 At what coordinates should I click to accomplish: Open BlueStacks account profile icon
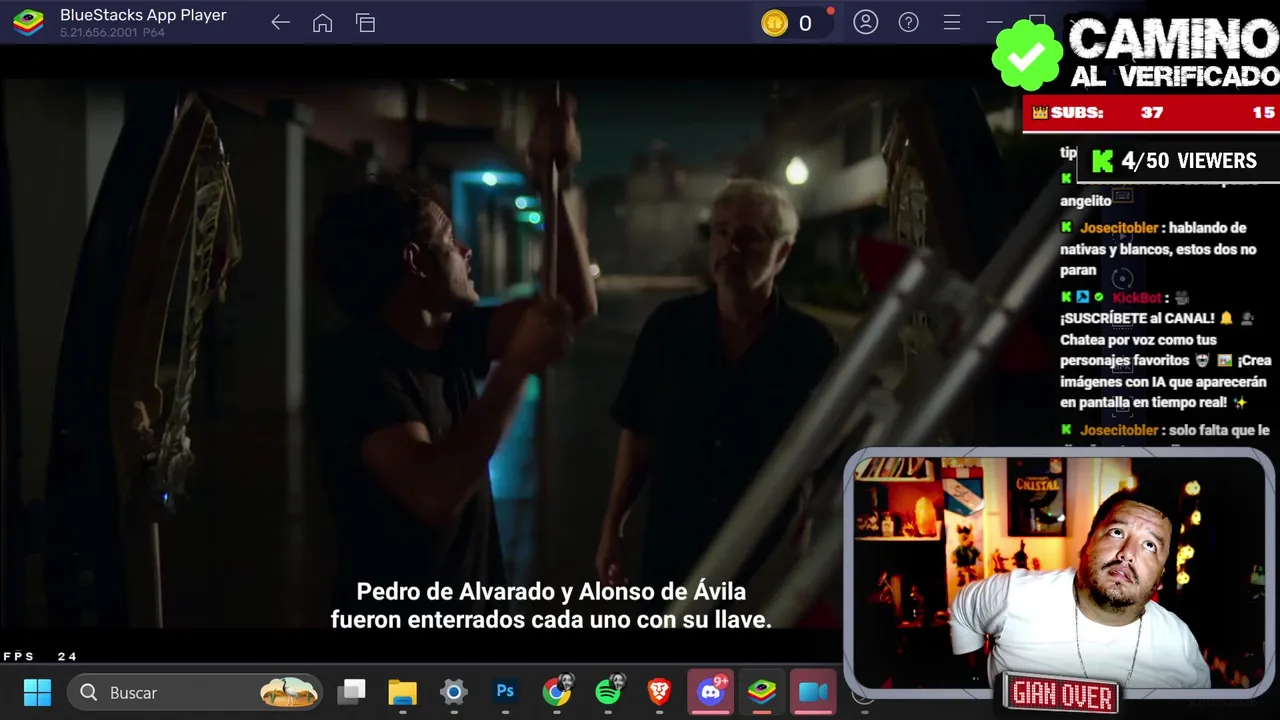(865, 22)
